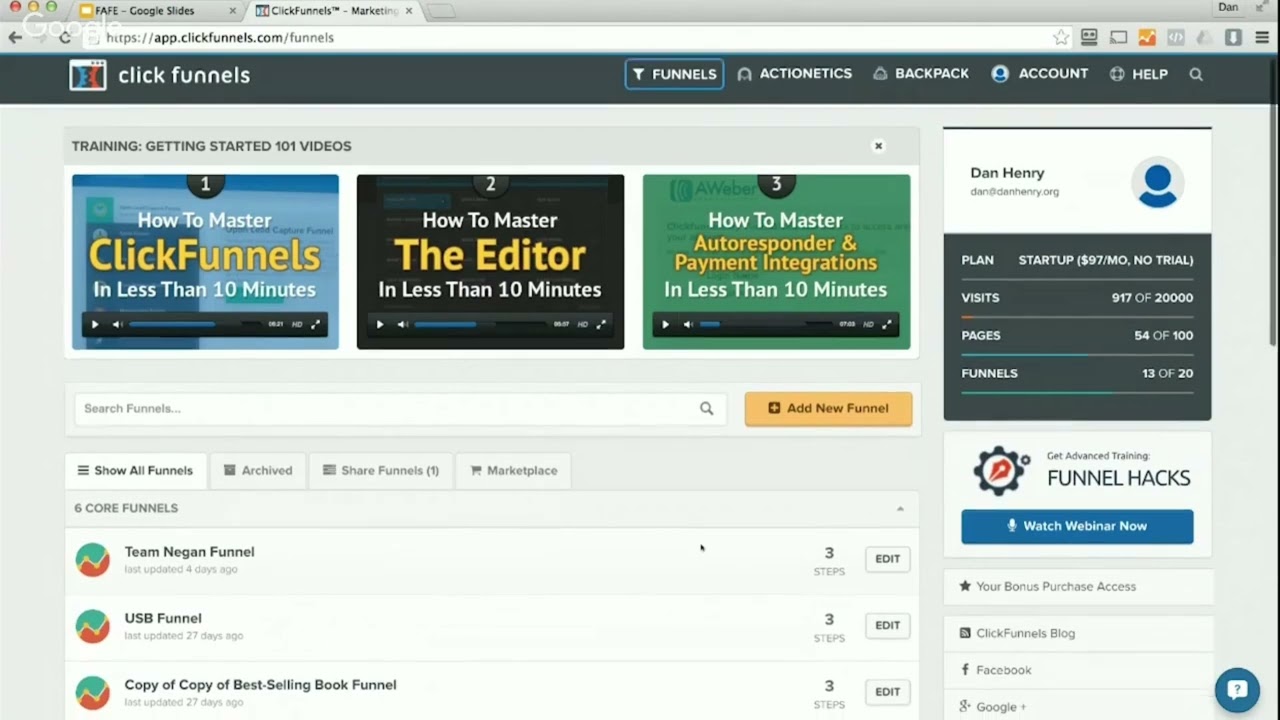Open the Chrome menu icon
The image size is (1280, 720).
pos(1262,37)
